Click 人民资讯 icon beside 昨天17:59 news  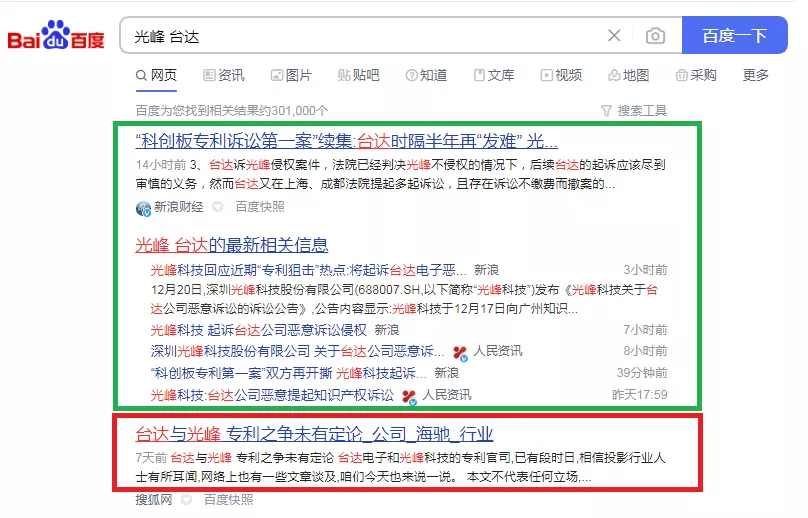[409, 397]
